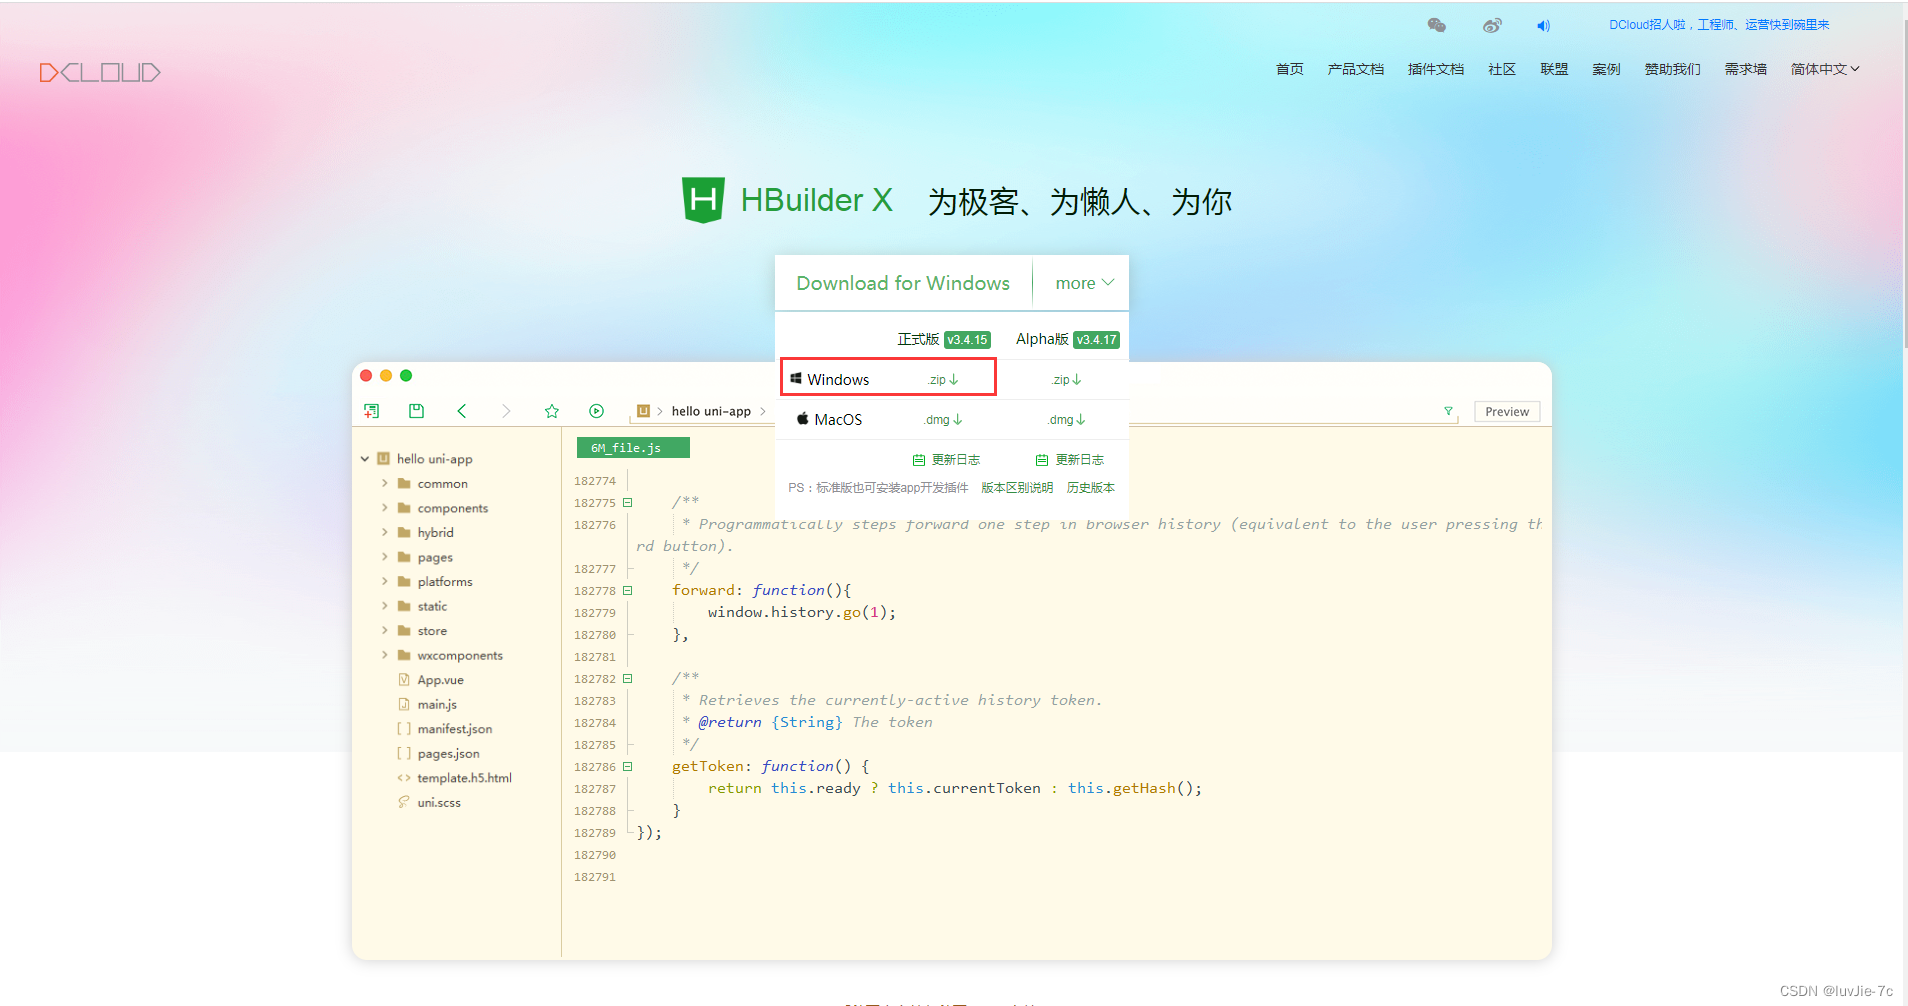The image size is (1908, 1006).
Task: Click the Preview button
Action: point(1507,412)
